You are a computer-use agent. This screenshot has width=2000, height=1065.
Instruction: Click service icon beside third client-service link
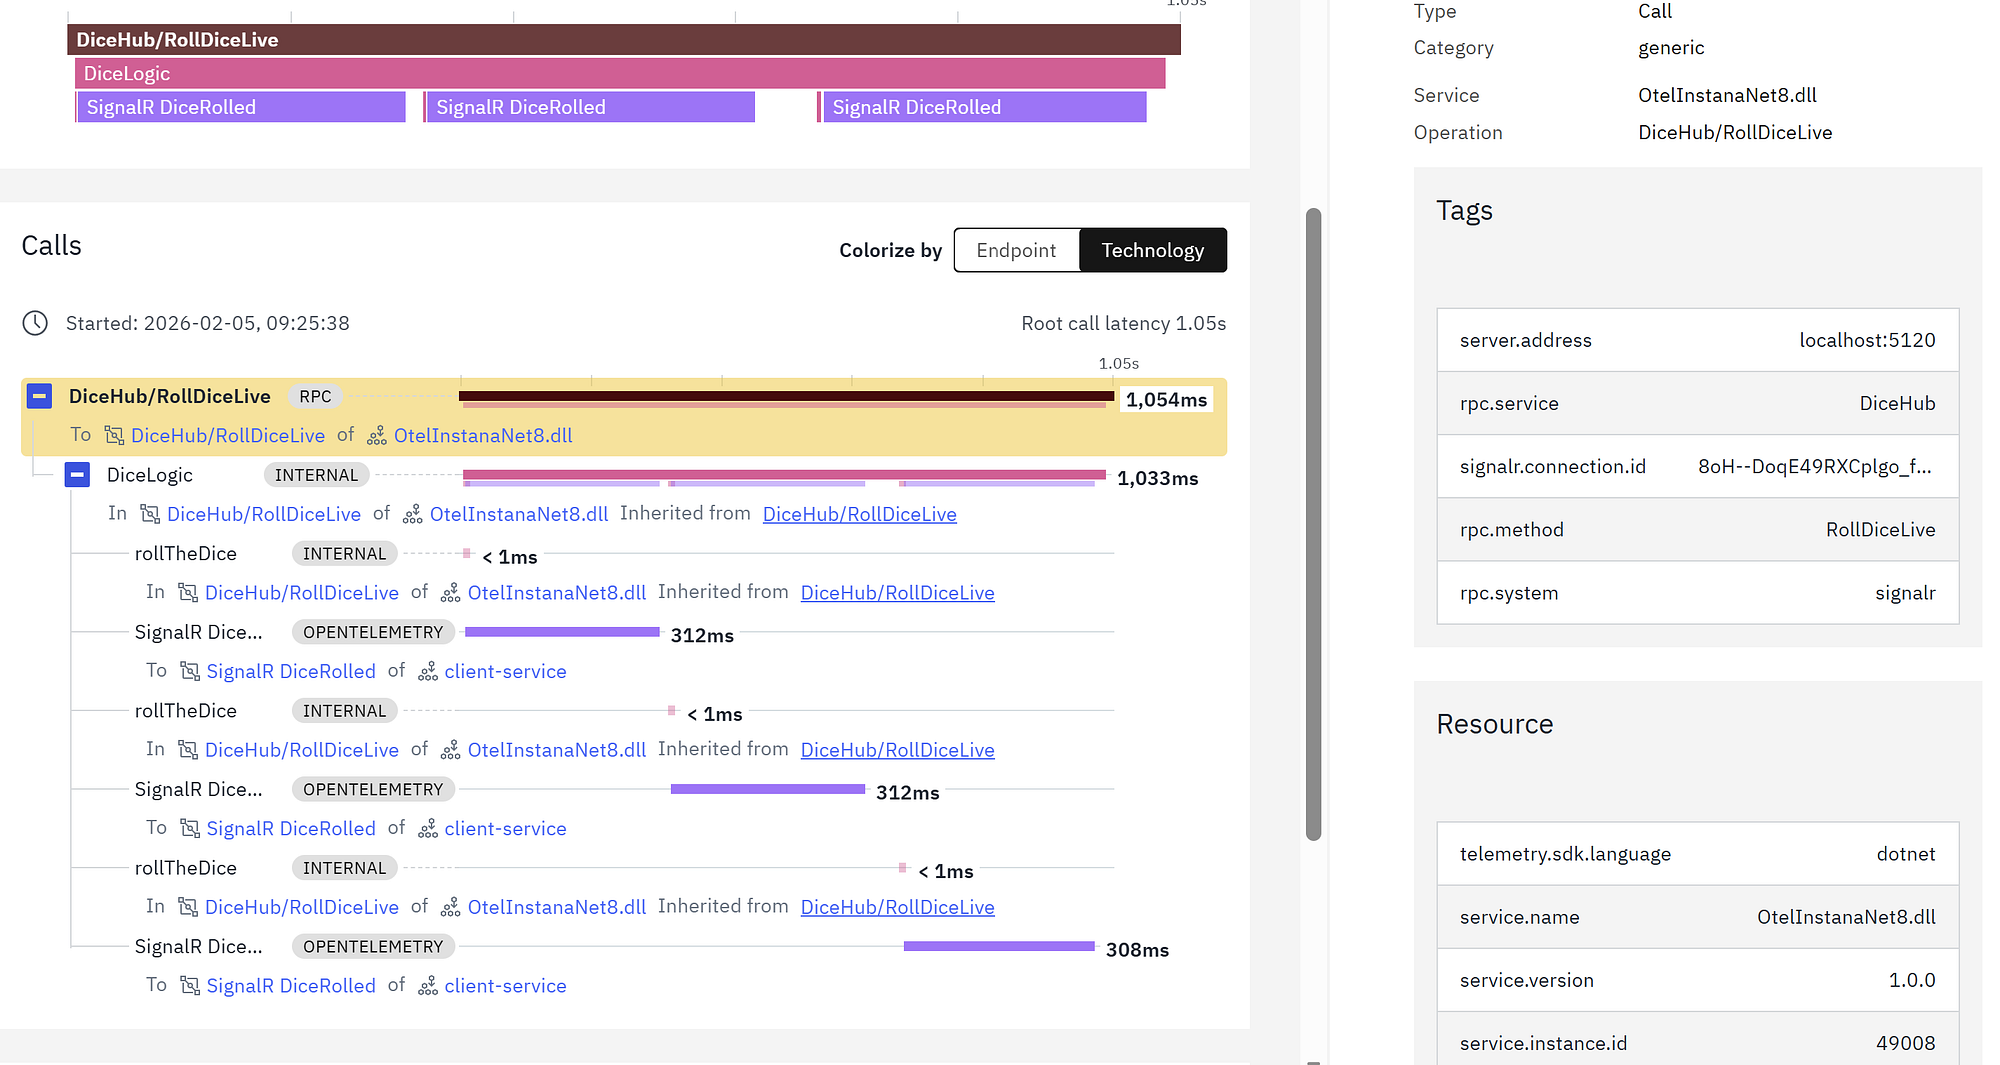click(428, 986)
